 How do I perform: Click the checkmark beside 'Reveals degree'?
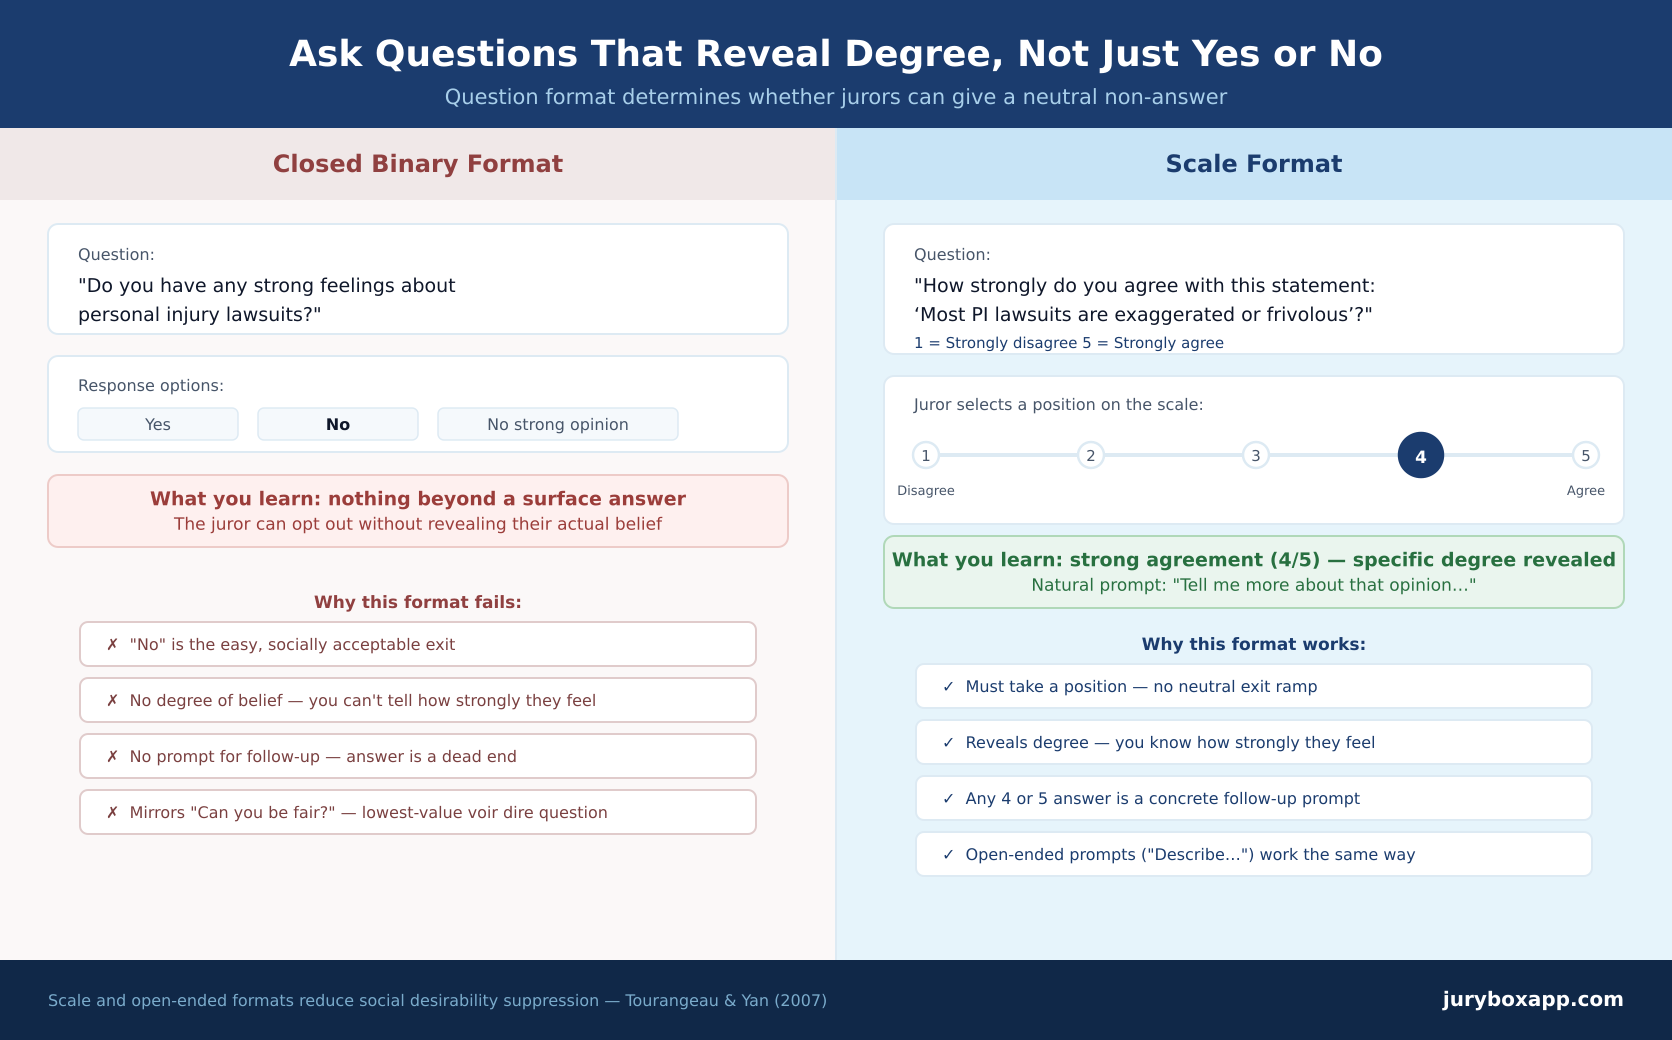948,742
